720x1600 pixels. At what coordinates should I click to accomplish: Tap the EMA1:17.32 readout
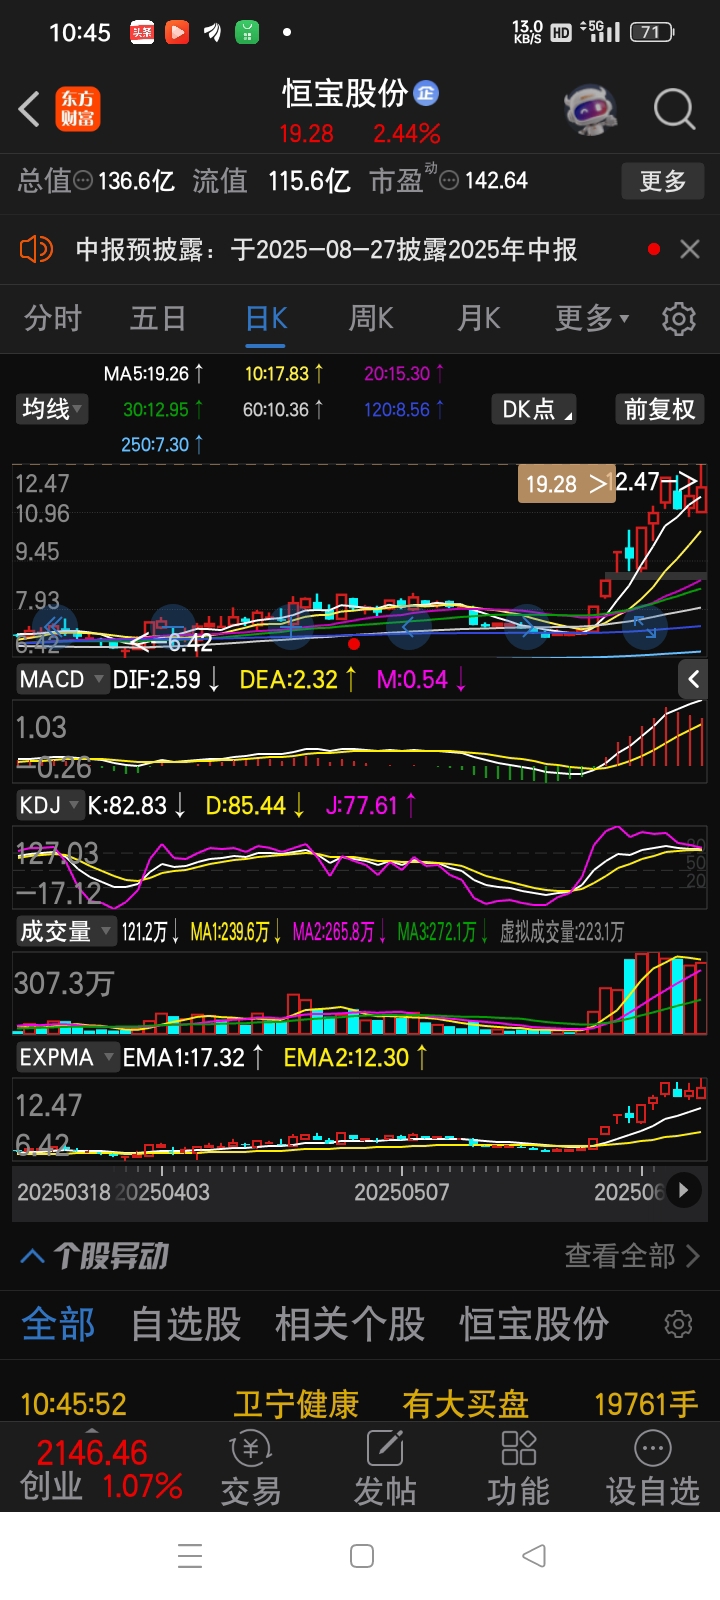click(193, 1058)
